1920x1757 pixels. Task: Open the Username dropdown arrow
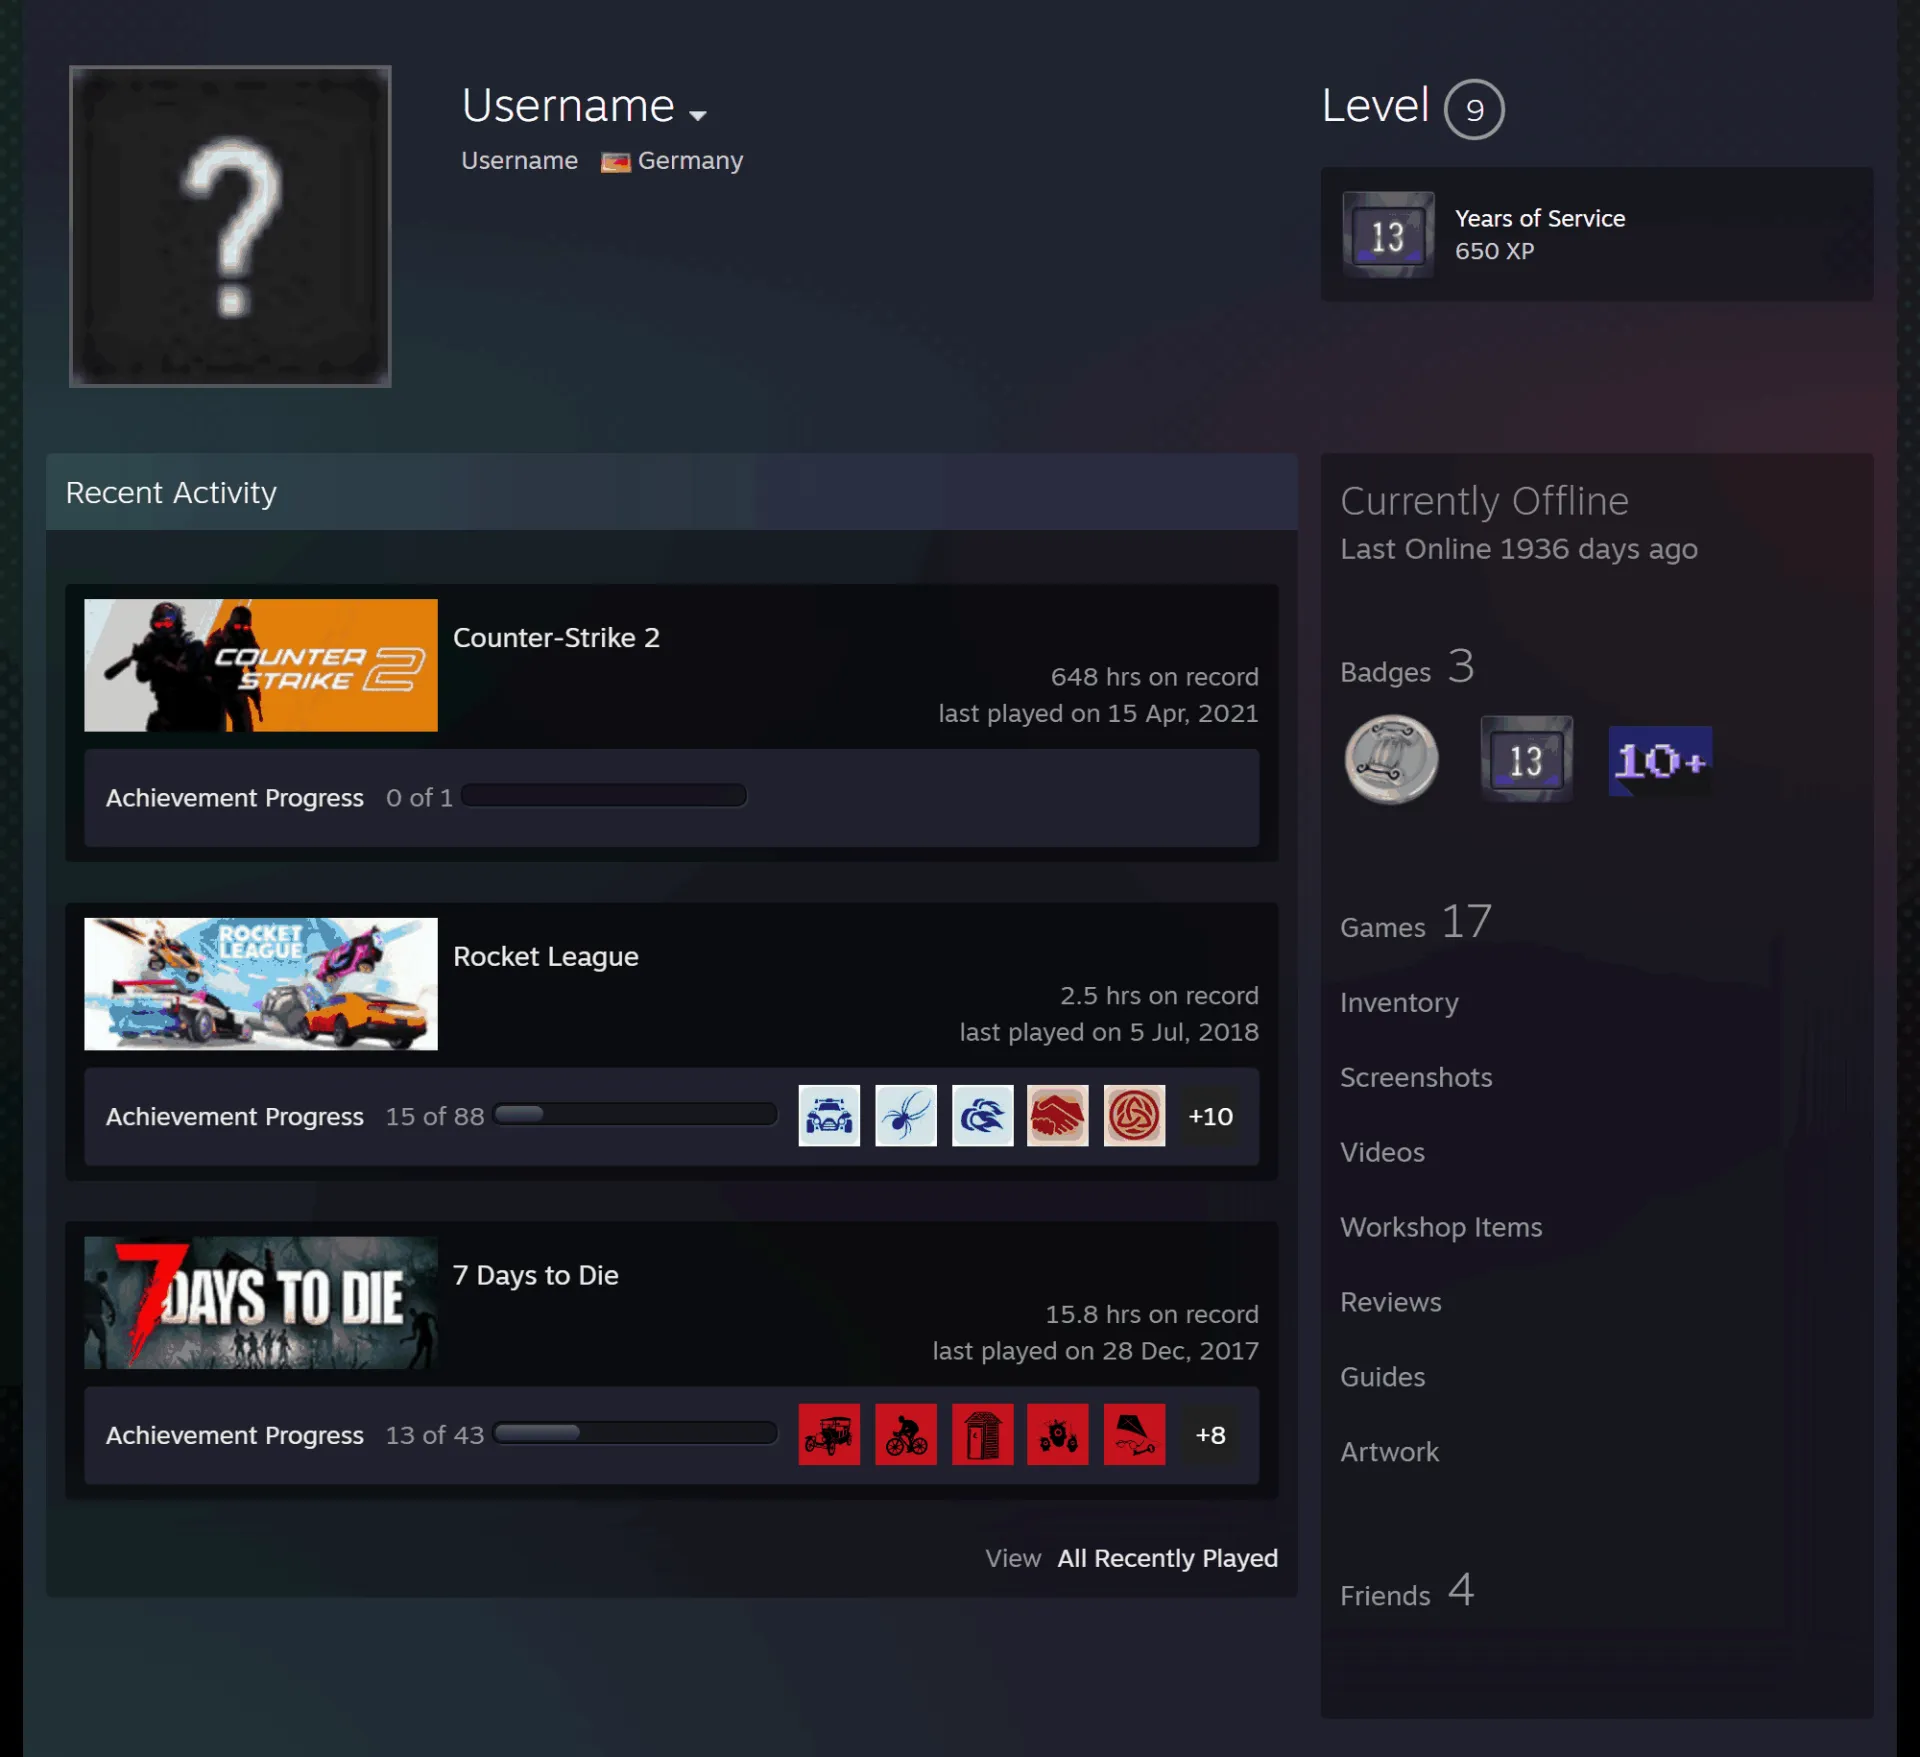point(698,115)
